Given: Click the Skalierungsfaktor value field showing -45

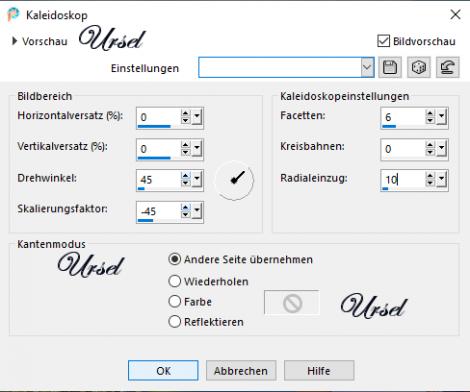Looking at the screenshot, I should coord(159,211).
